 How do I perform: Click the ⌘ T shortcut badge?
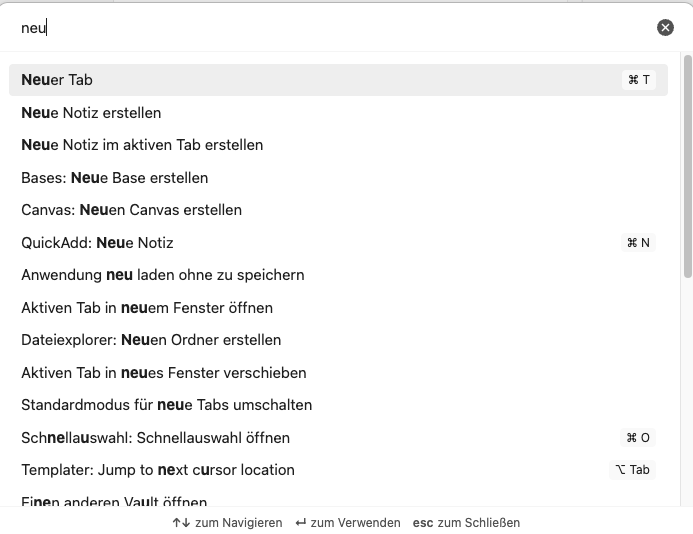638,80
